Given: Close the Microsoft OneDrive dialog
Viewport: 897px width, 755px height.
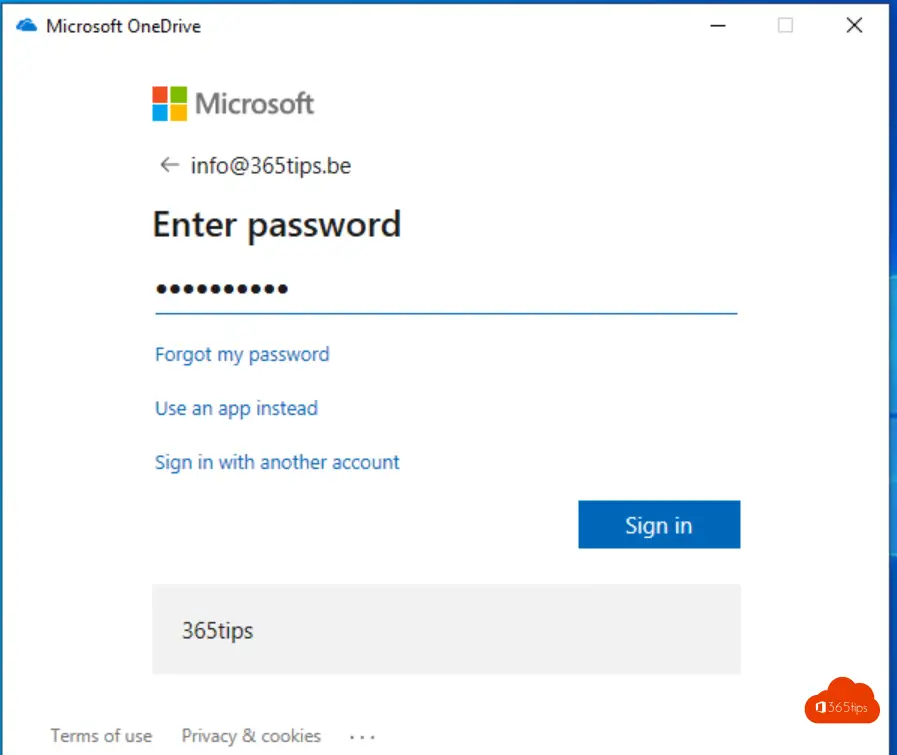Looking at the screenshot, I should pos(854,26).
